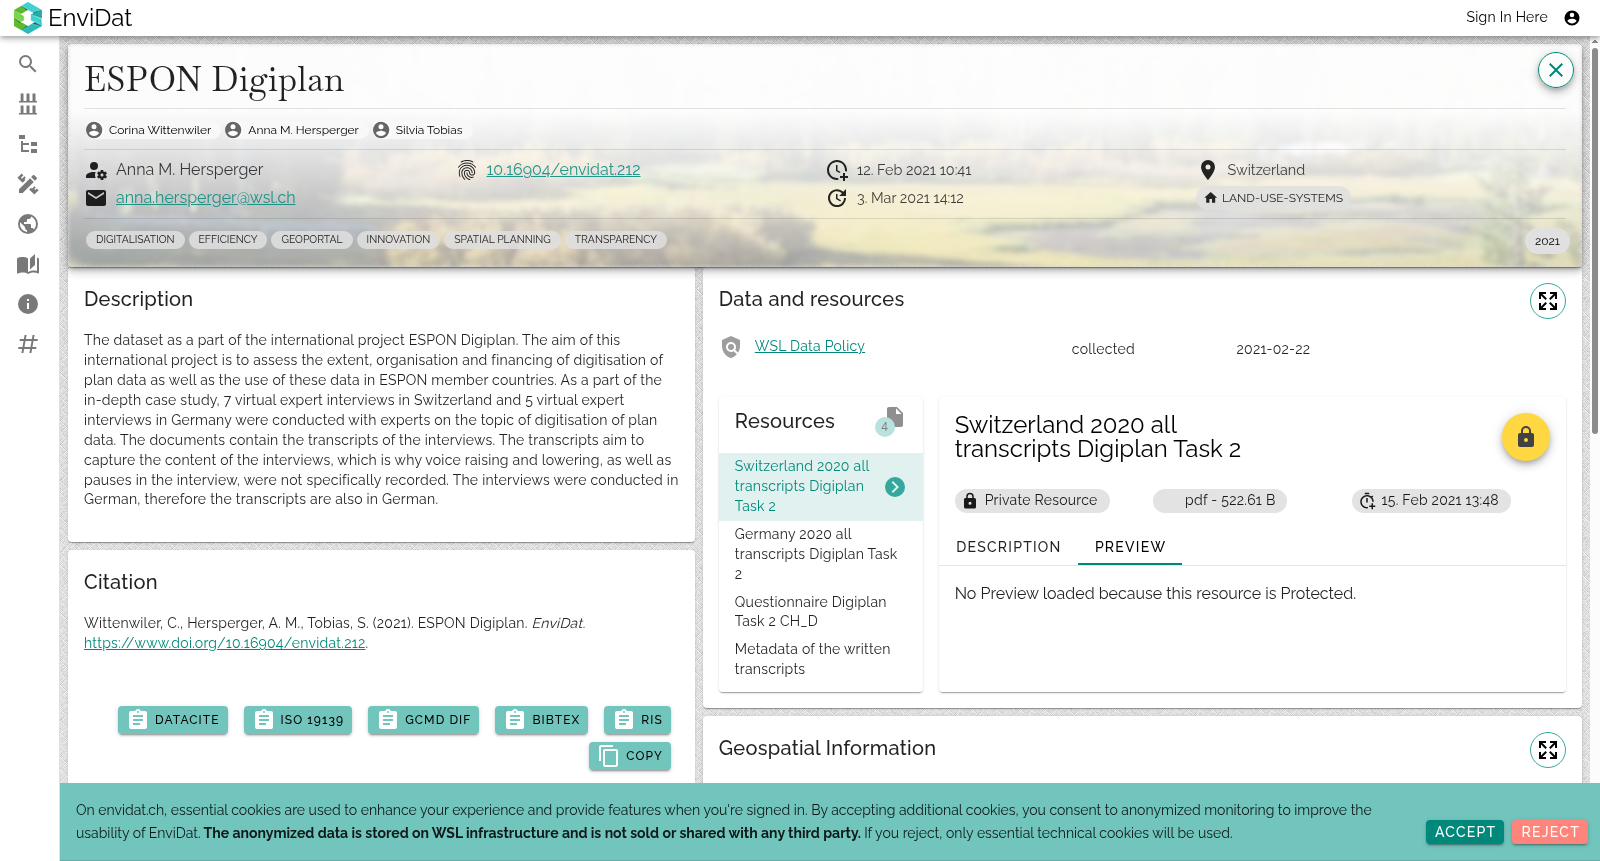Image resolution: width=1600 pixels, height=861 pixels.
Task: Click the fingerprint DOI icon
Action: 467,170
